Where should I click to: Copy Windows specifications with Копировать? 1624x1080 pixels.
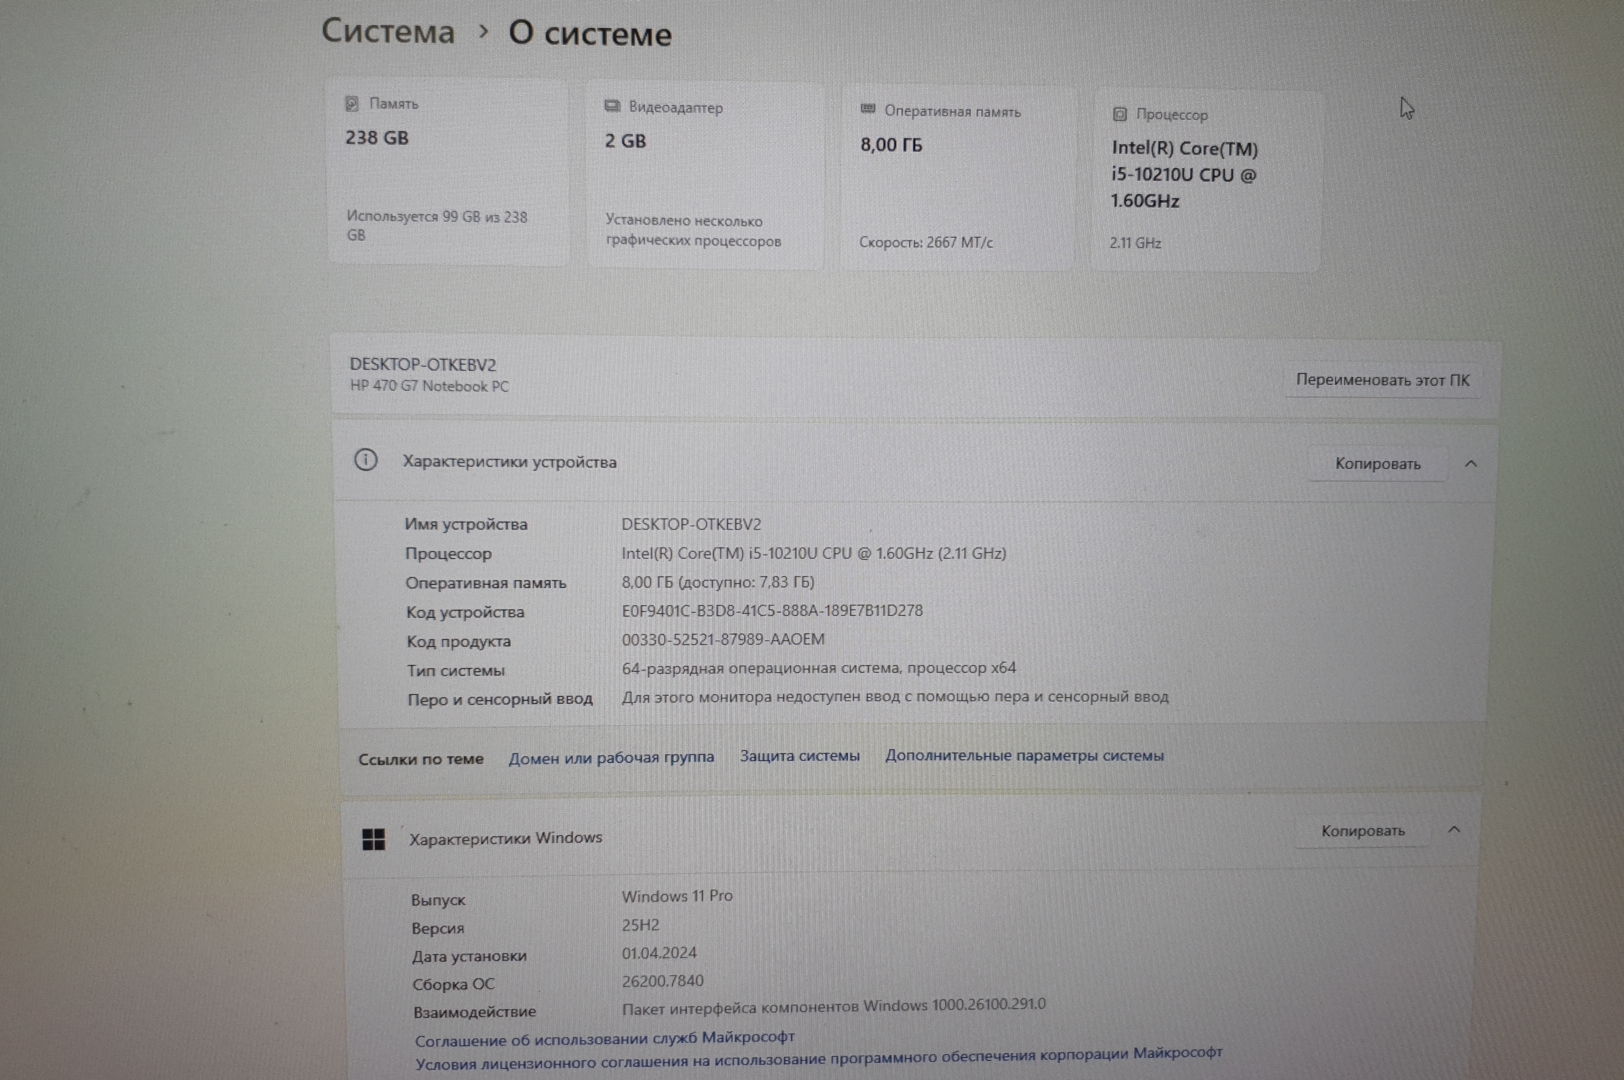click(1362, 831)
